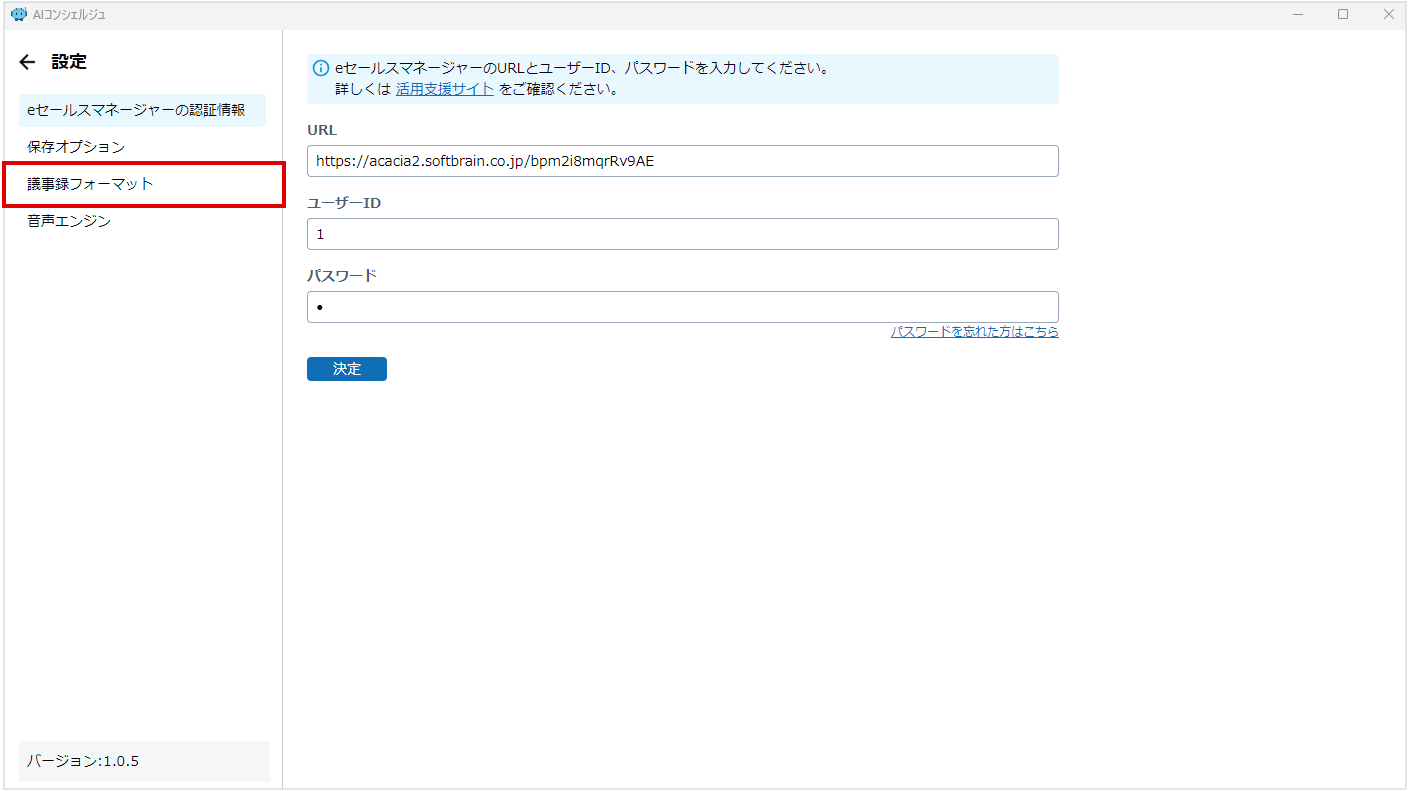This screenshot has height=791, width=1408.
Task: Close the AIコンシェルジュ window
Action: pos(1388,14)
